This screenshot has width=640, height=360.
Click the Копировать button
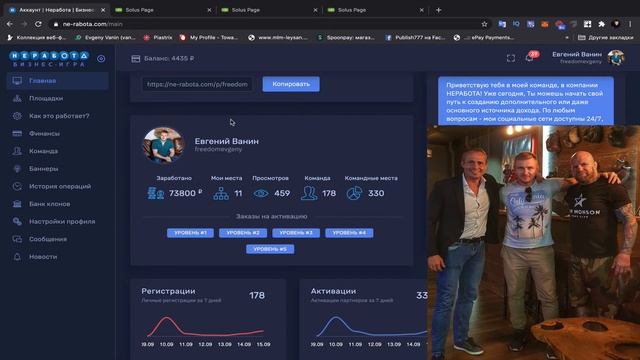(x=291, y=84)
